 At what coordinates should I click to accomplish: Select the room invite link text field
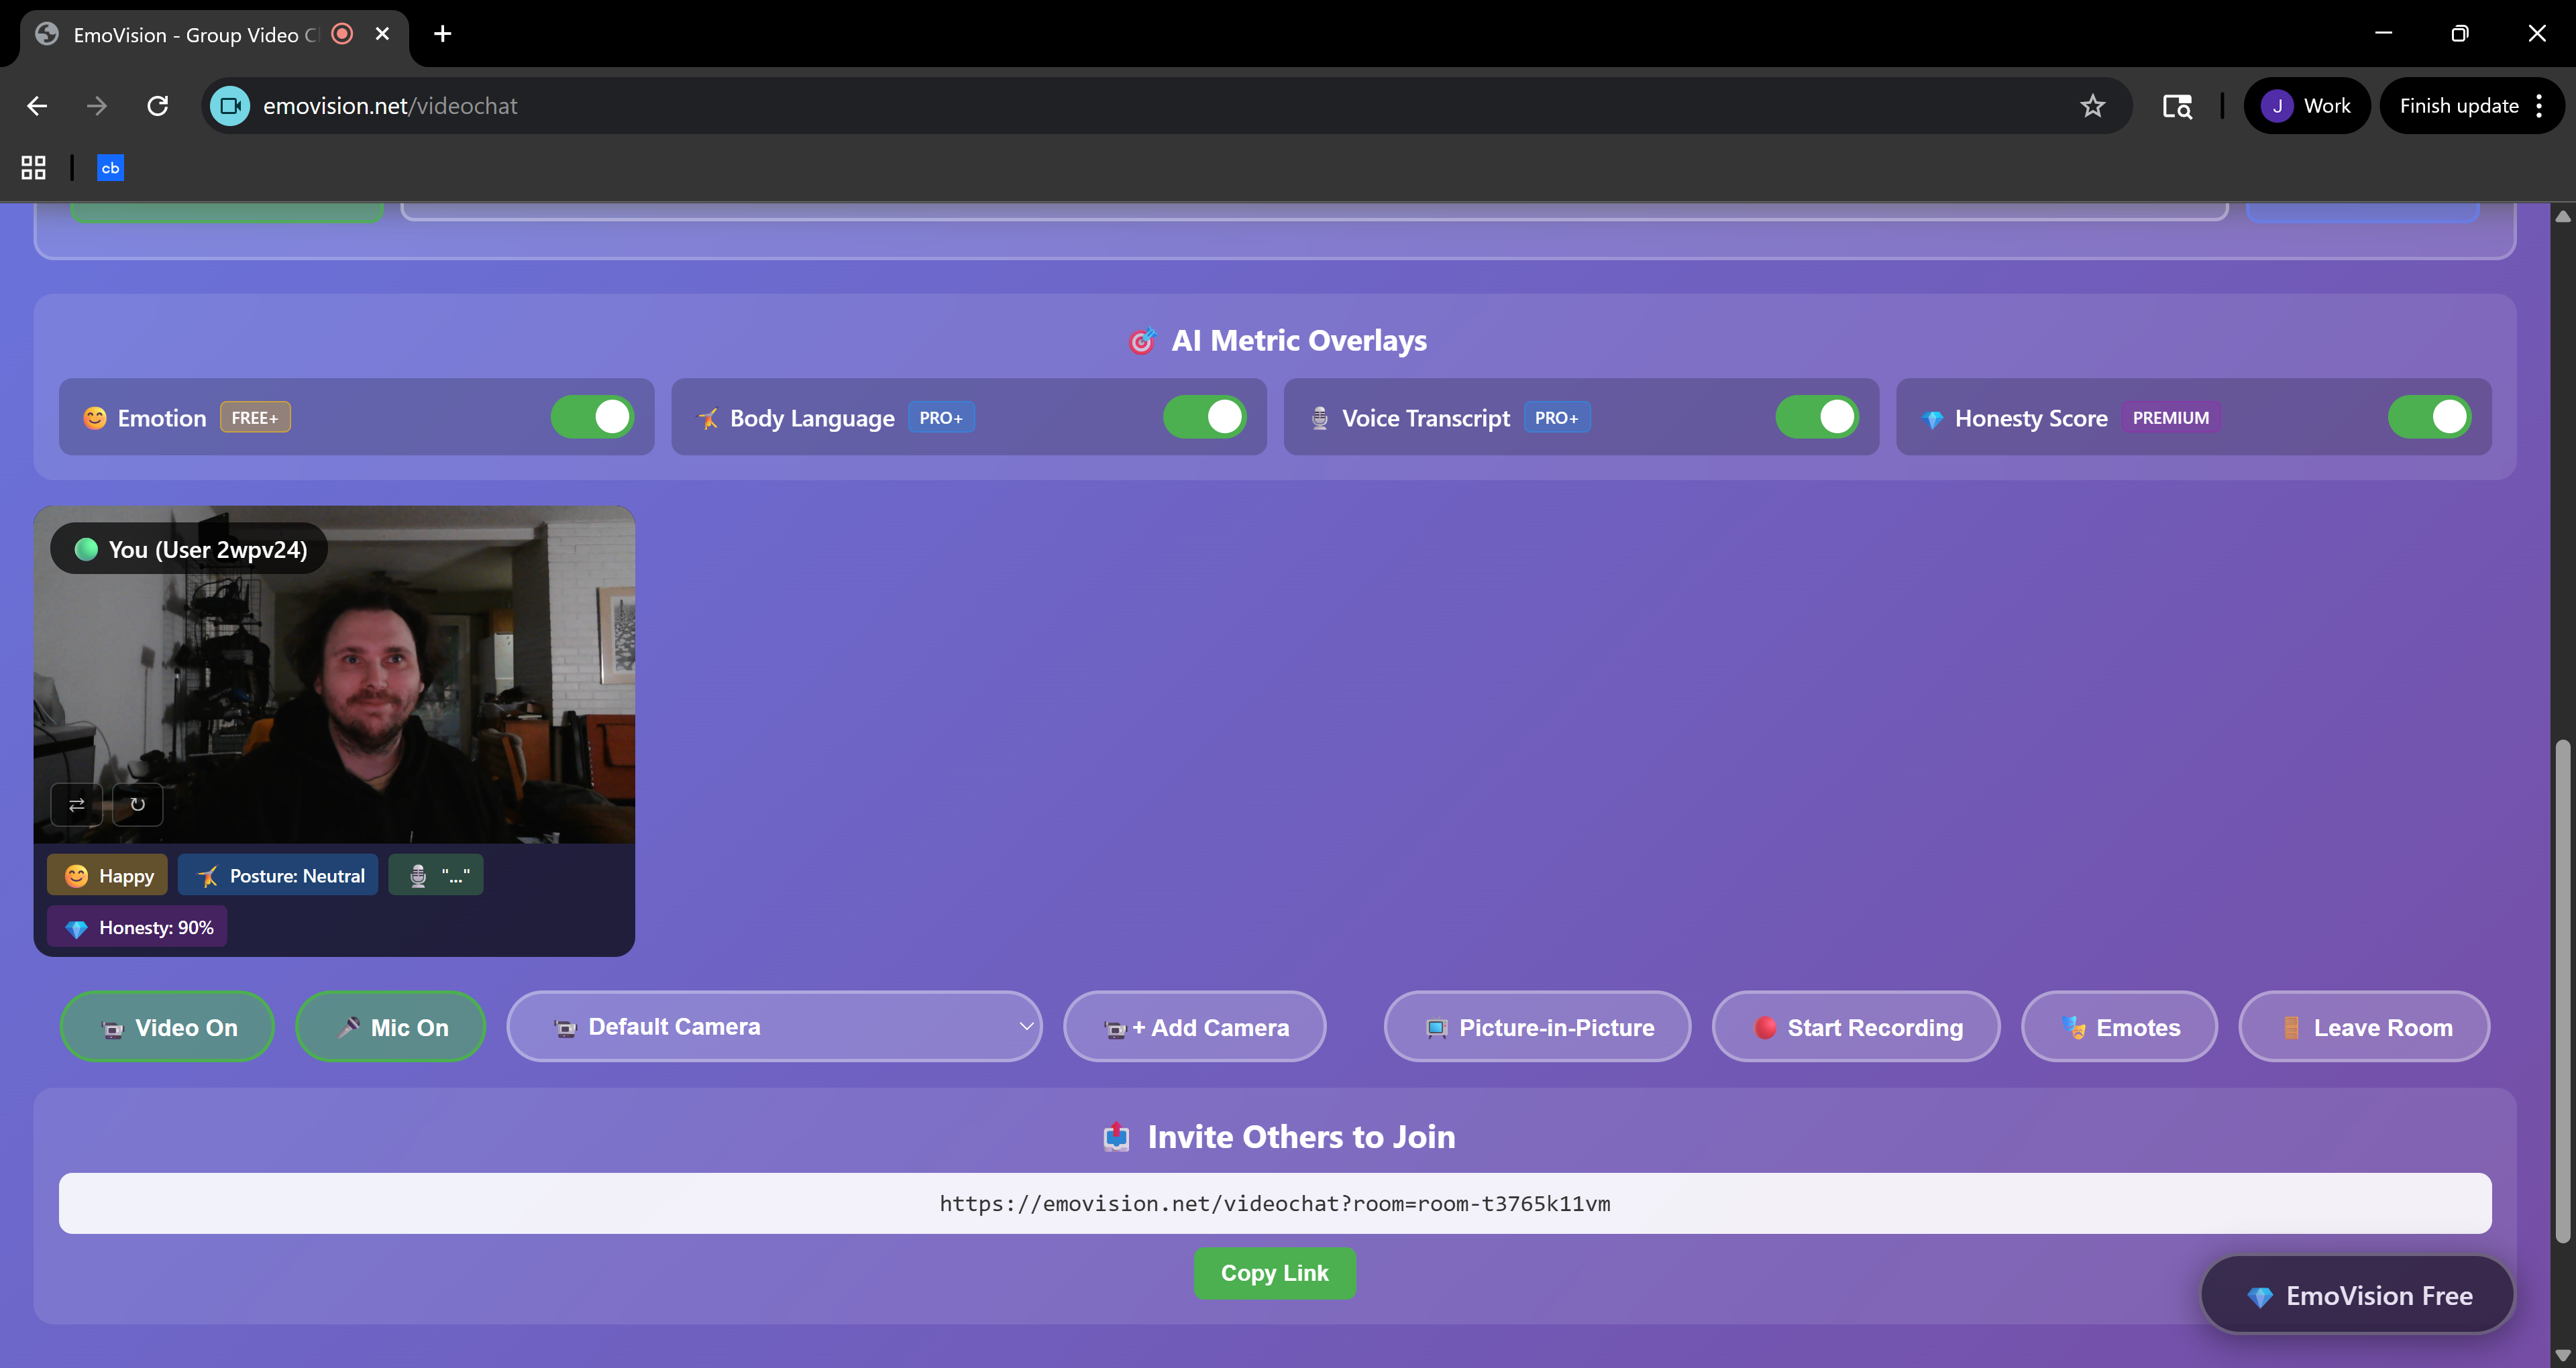[x=1274, y=1203]
